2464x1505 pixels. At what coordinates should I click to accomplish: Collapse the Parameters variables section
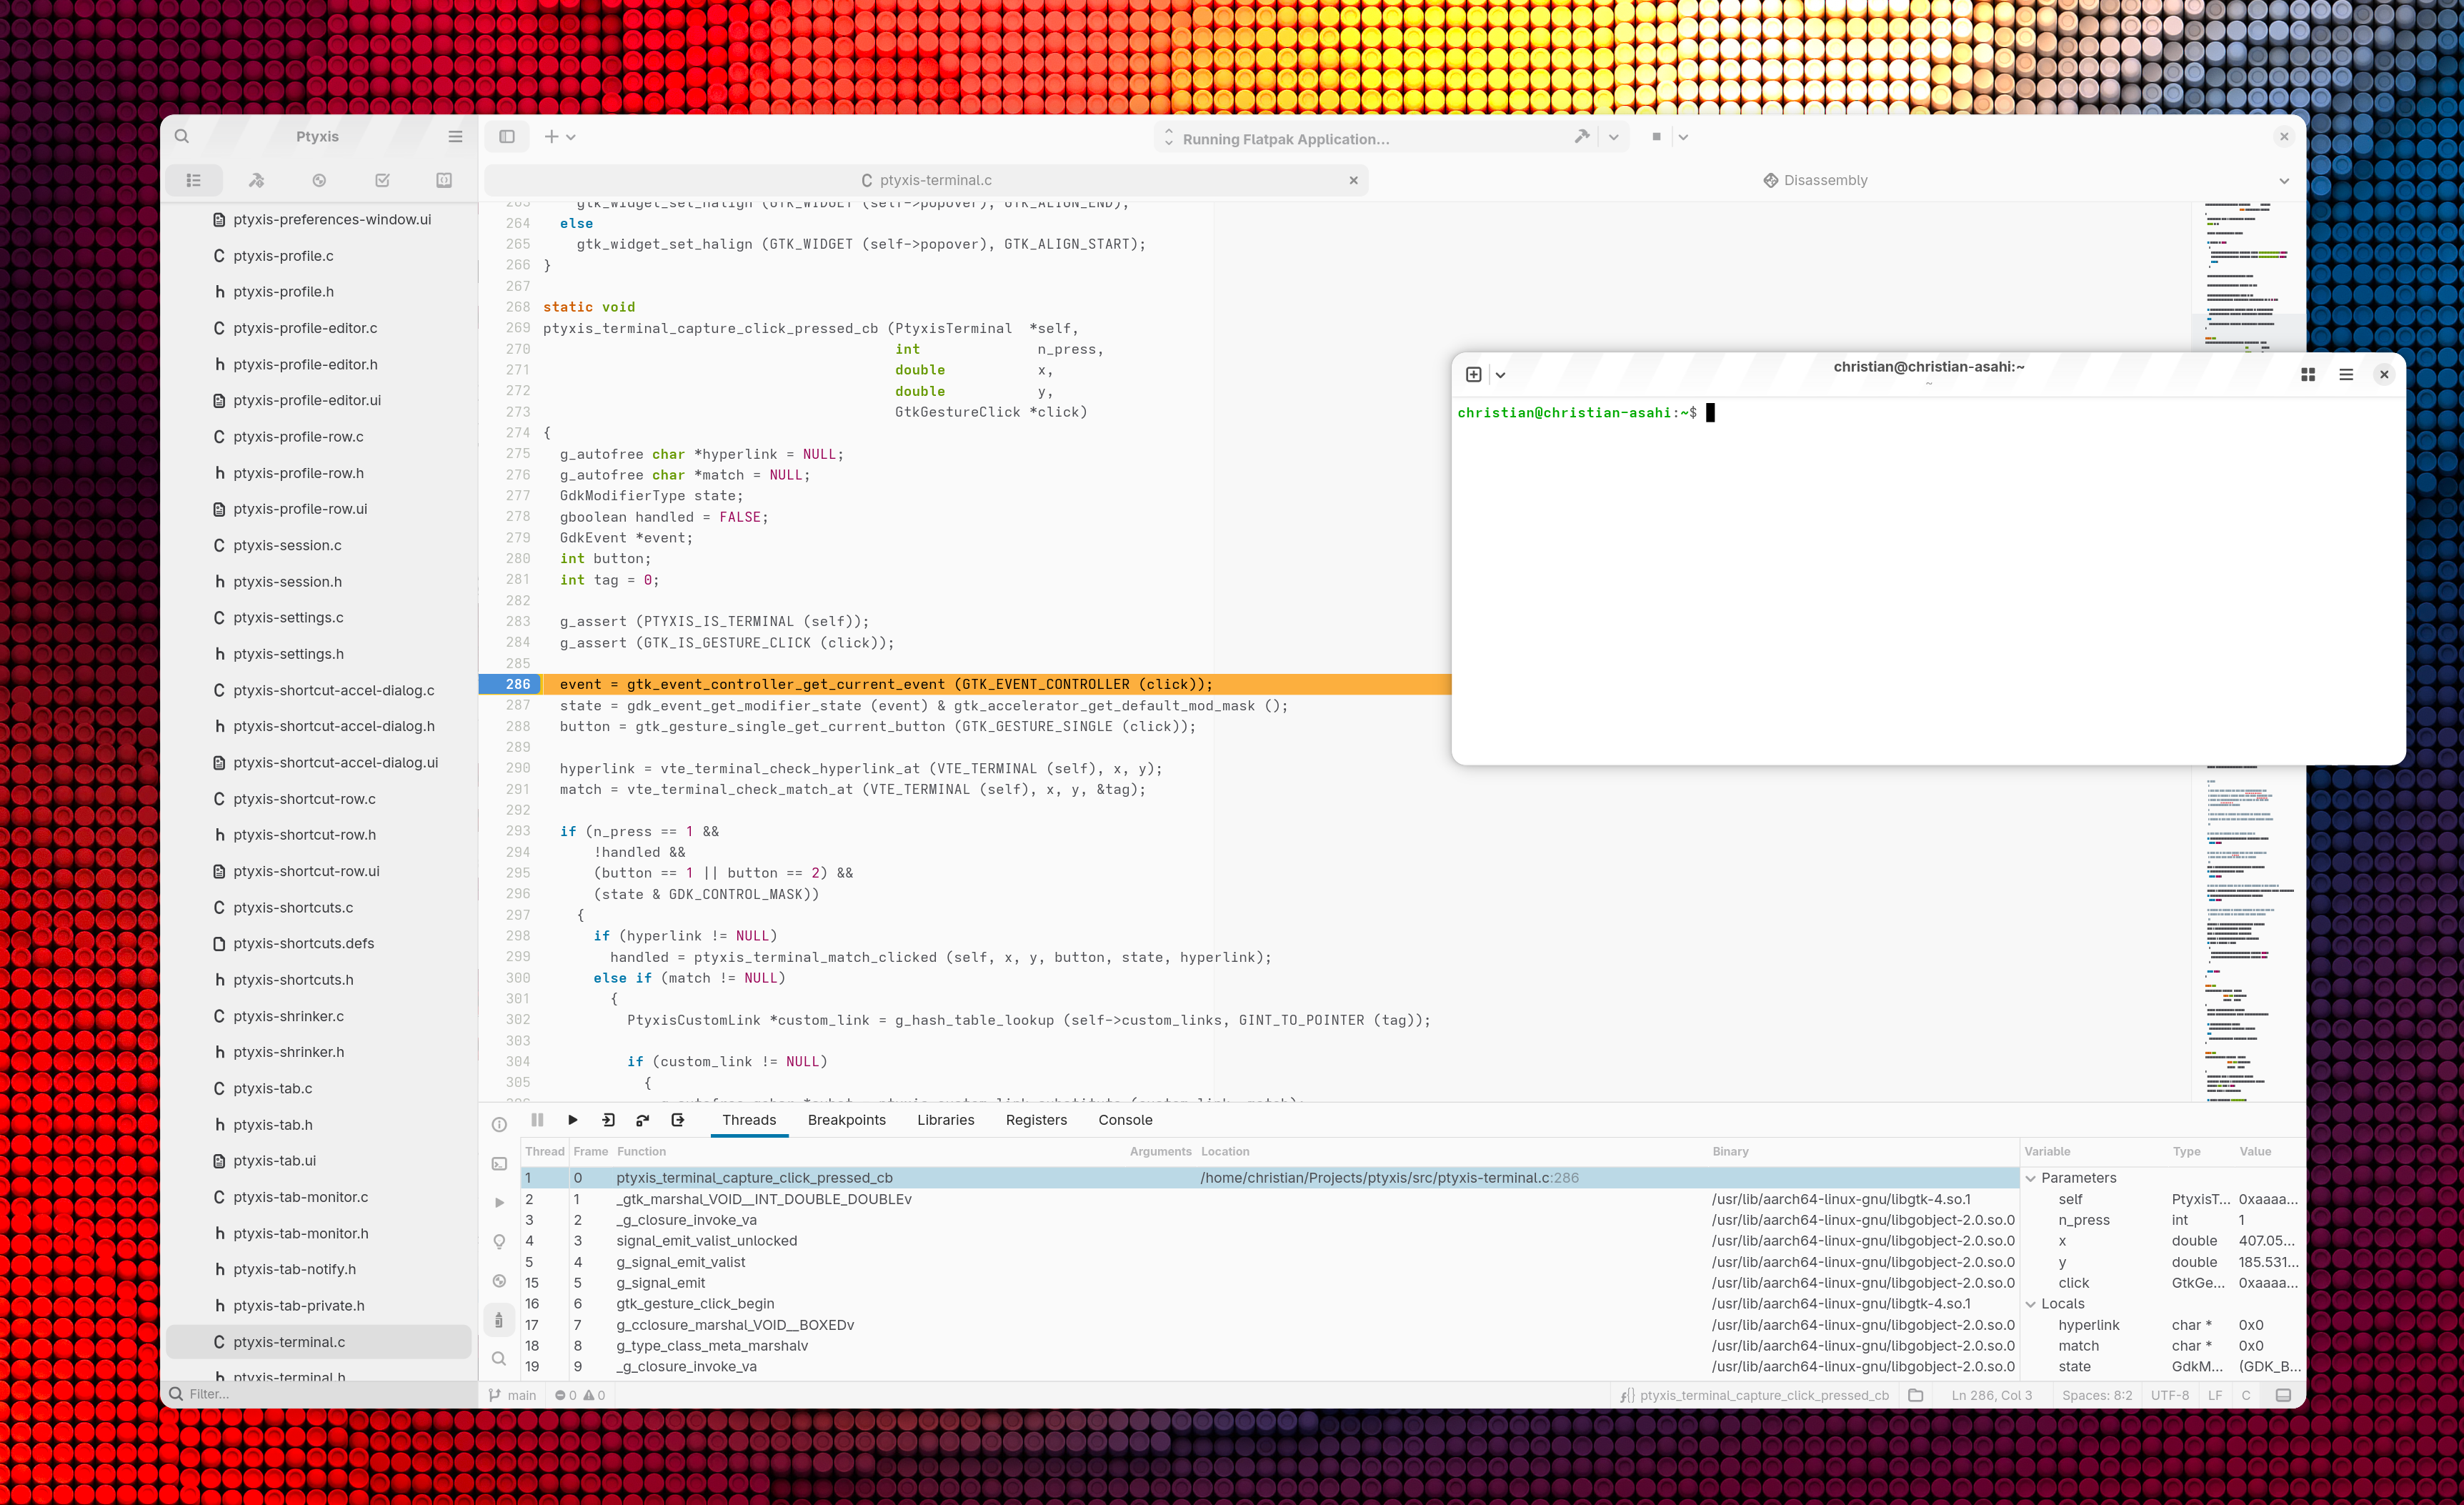(2030, 1178)
